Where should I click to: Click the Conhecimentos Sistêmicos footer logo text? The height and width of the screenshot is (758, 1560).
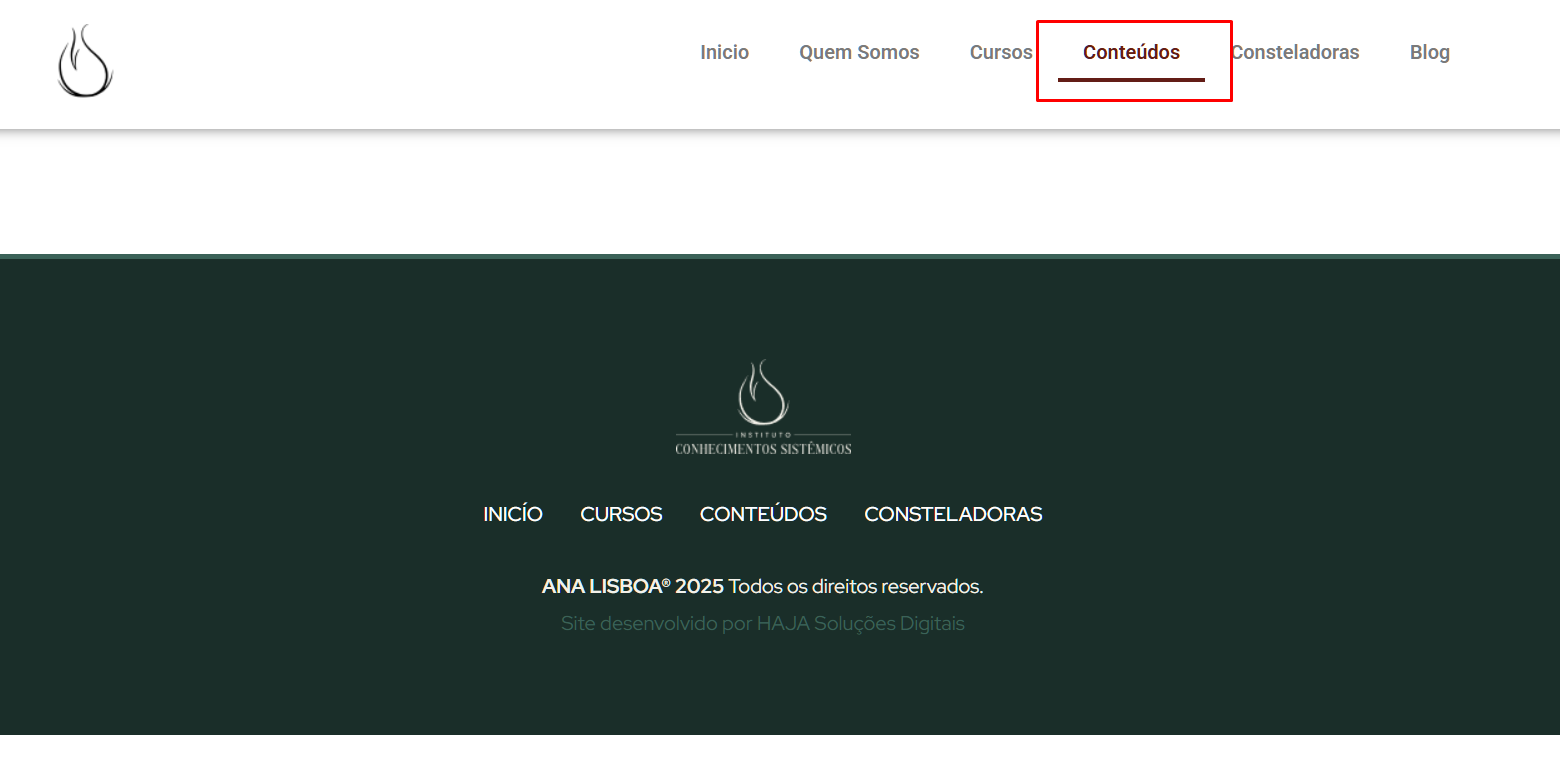pyautogui.click(x=763, y=449)
